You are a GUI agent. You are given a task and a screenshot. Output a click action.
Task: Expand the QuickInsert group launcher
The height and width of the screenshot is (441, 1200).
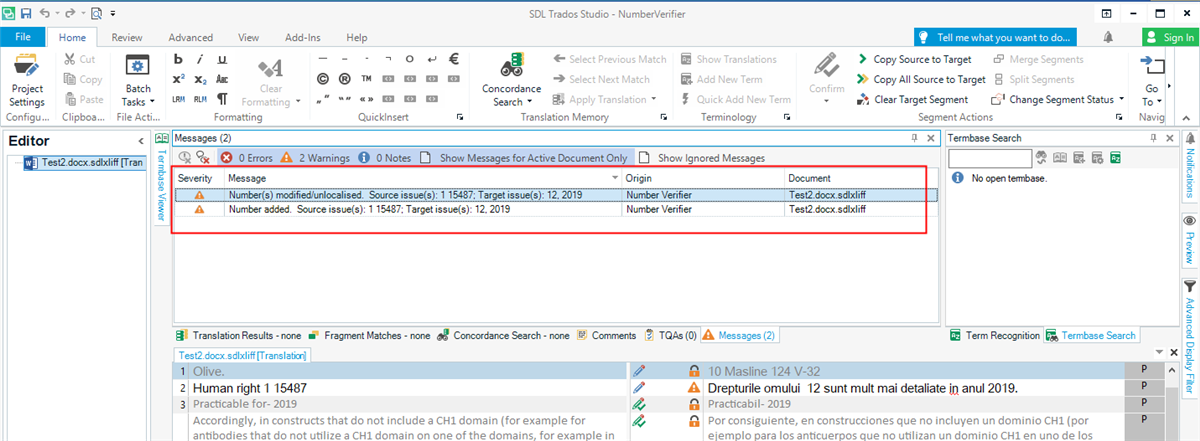[460, 118]
